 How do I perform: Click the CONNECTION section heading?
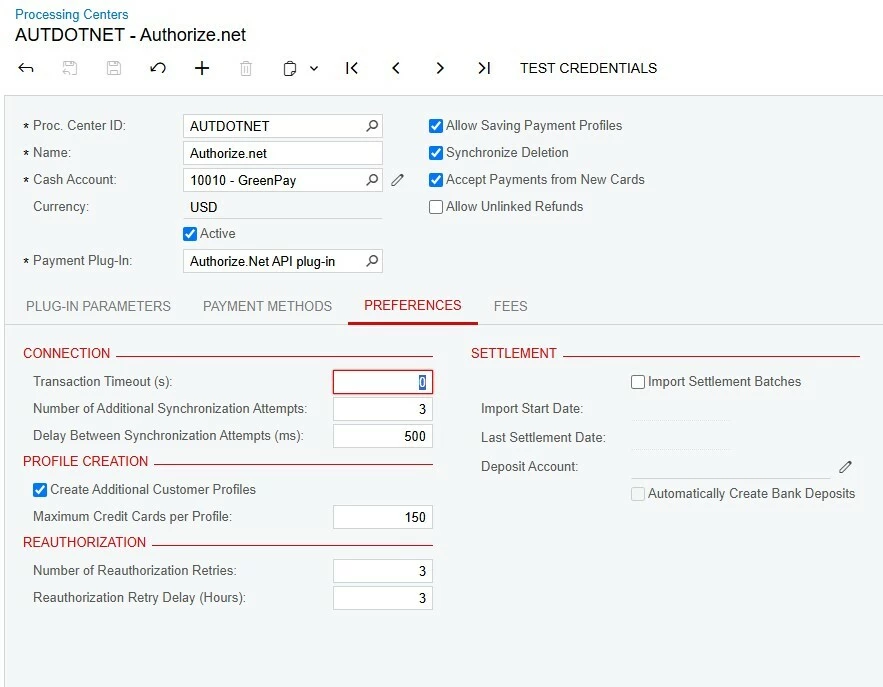(x=66, y=353)
